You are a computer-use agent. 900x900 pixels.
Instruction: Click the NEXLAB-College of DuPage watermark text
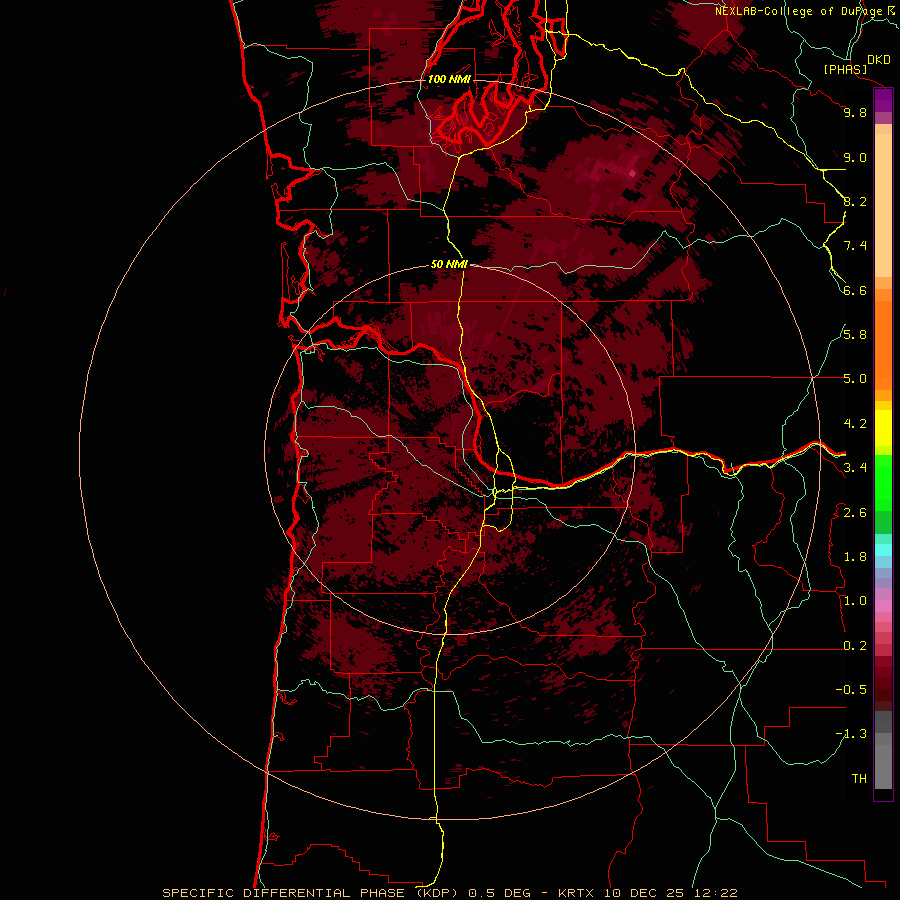(798, 11)
